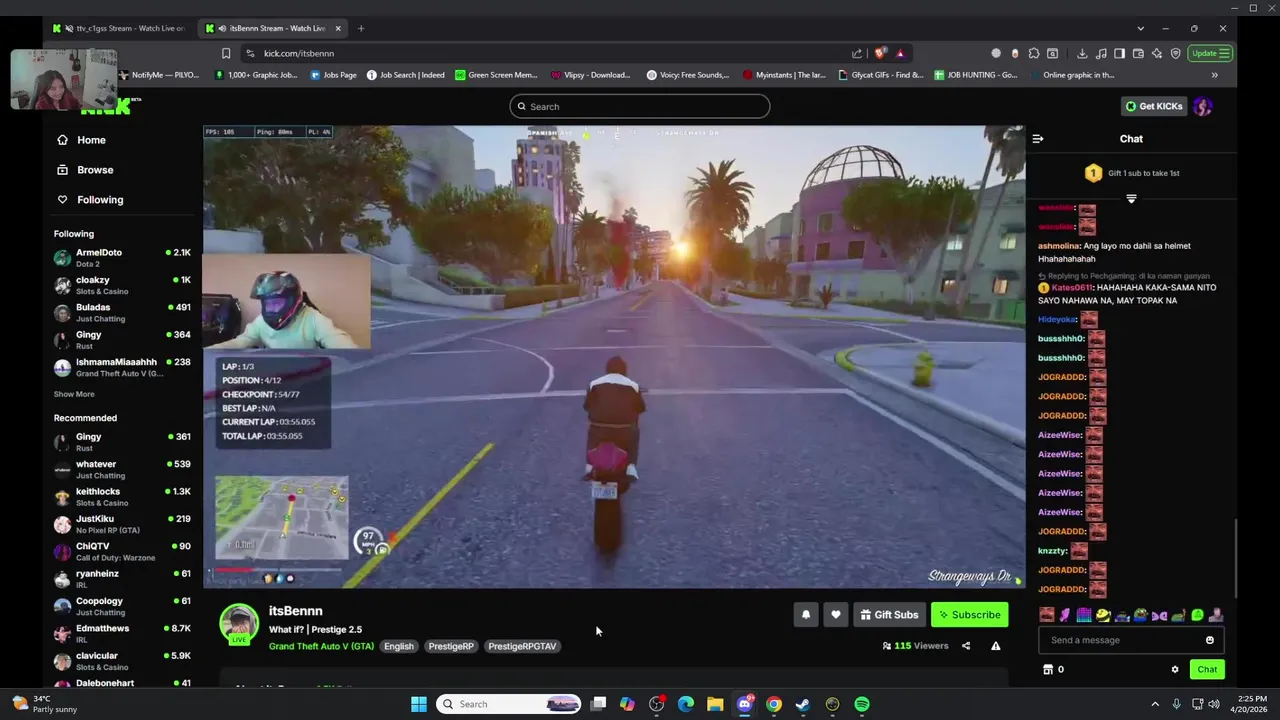Click the Browse icon in sidebar
This screenshot has height=720, width=1280.
pyautogui.click(x=62, y=170)
